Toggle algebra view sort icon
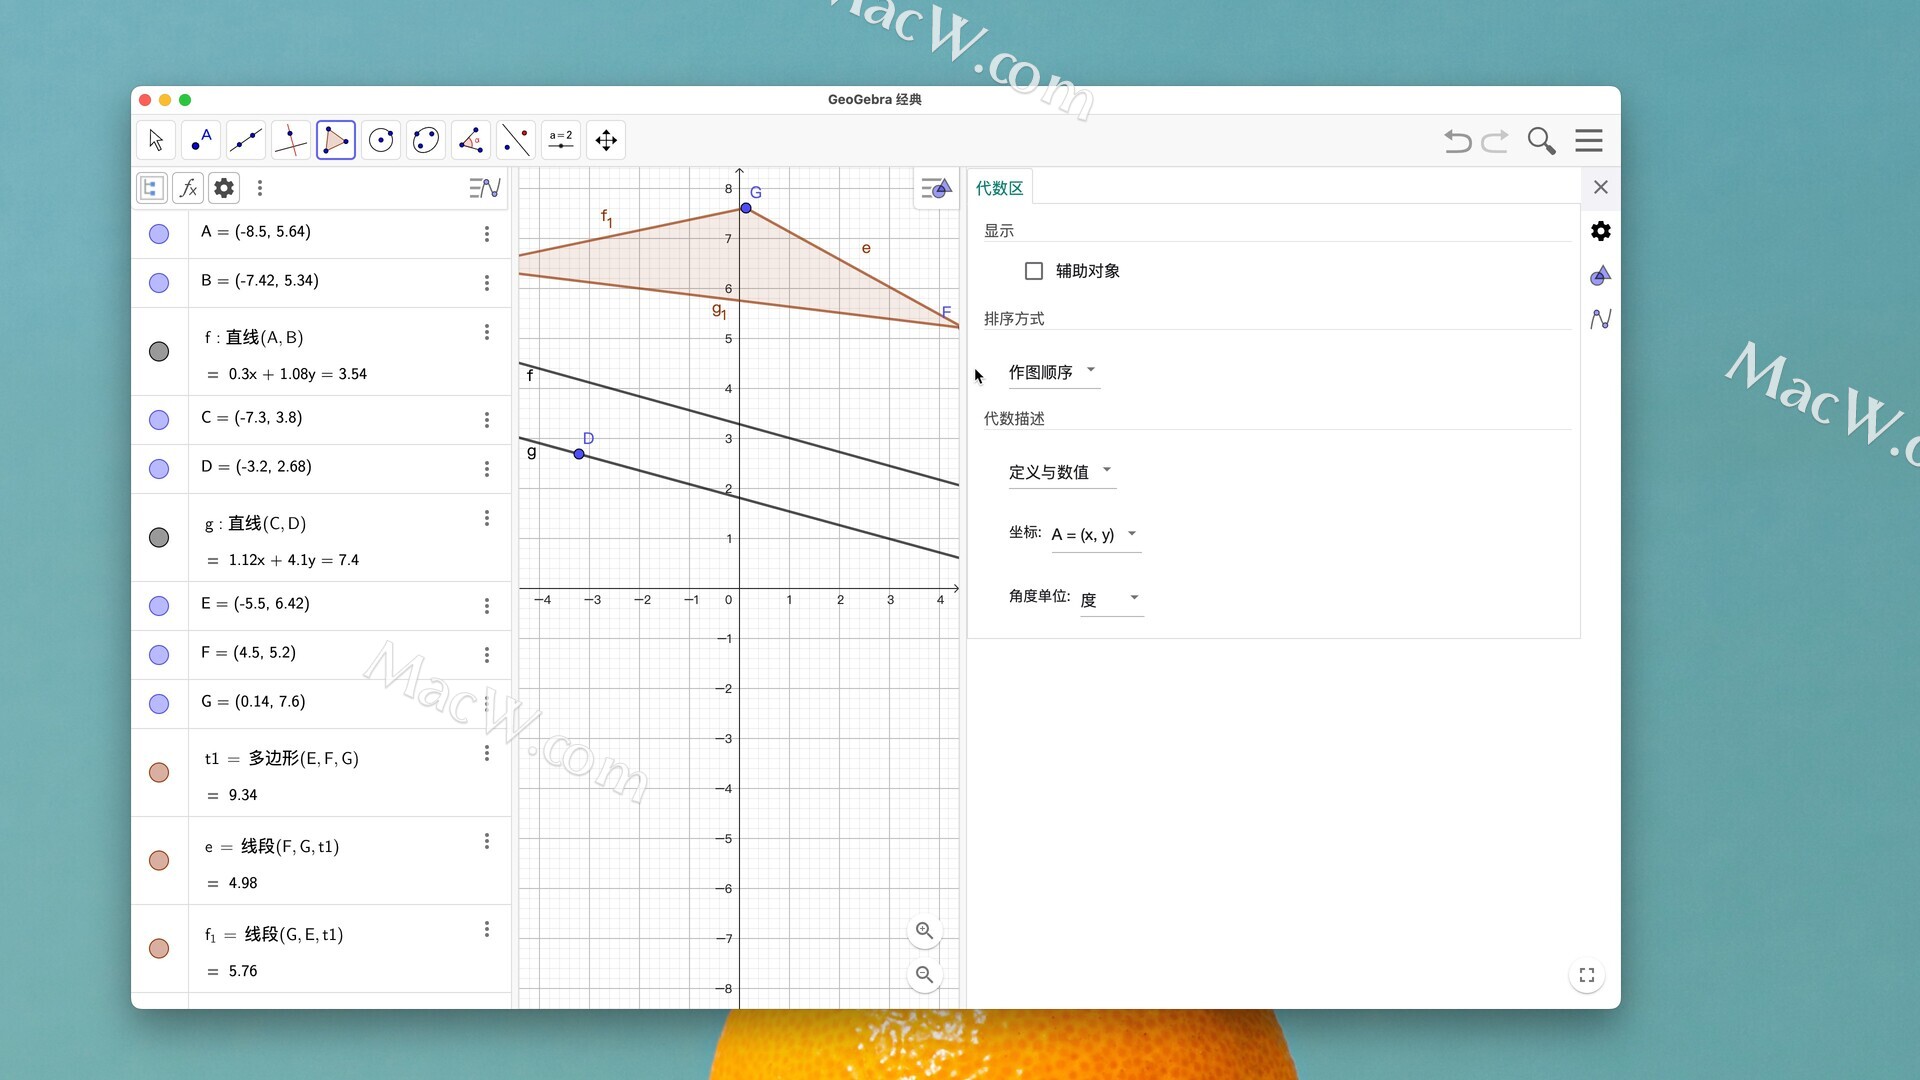Screen dimensions: 1920x1080 pyautogui.click(x=152, y=188)
